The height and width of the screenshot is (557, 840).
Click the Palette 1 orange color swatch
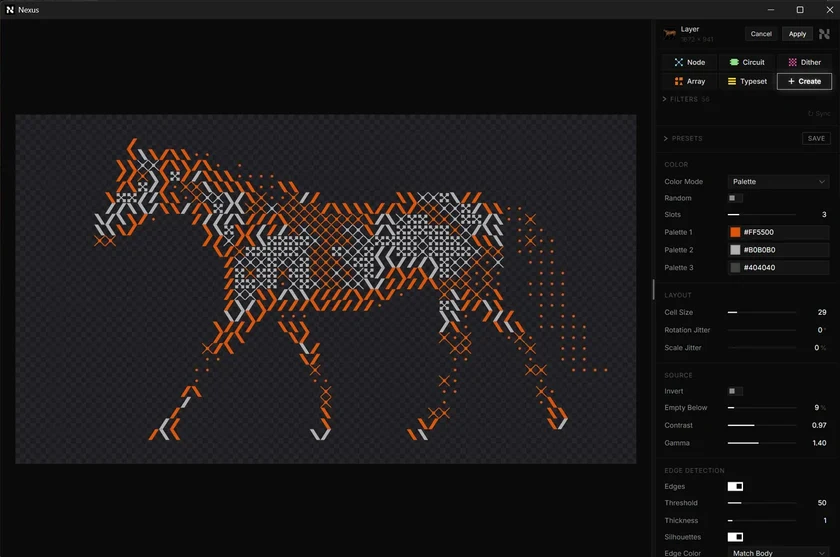point(735,232)
